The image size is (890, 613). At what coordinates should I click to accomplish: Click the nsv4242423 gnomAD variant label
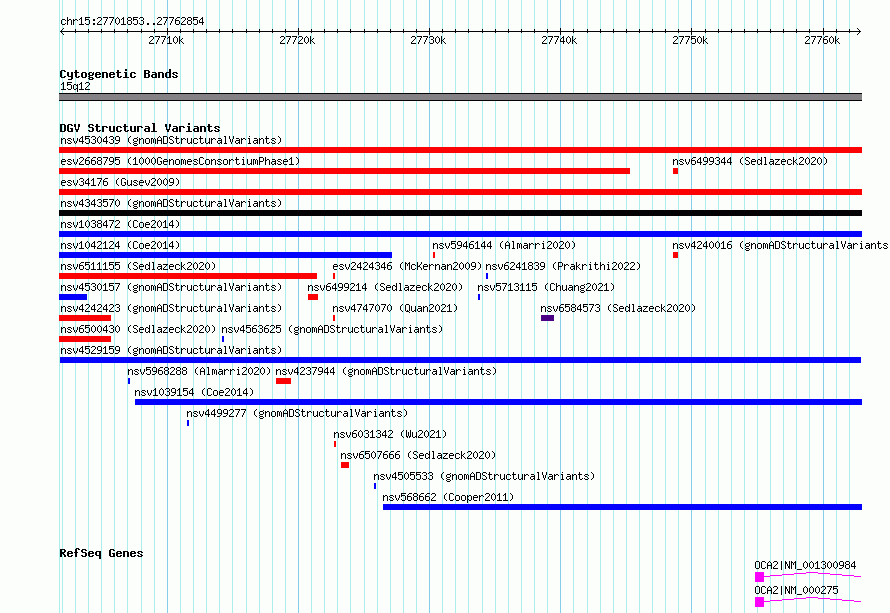pos(171,308)
